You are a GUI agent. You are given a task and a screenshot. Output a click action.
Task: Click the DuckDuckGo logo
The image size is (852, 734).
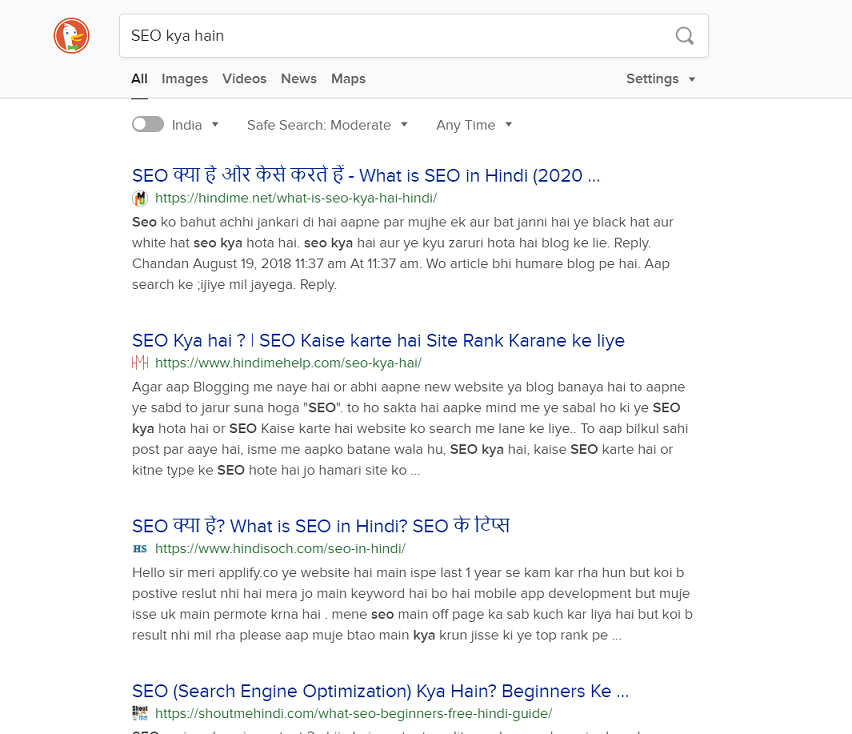click(71, 36)
